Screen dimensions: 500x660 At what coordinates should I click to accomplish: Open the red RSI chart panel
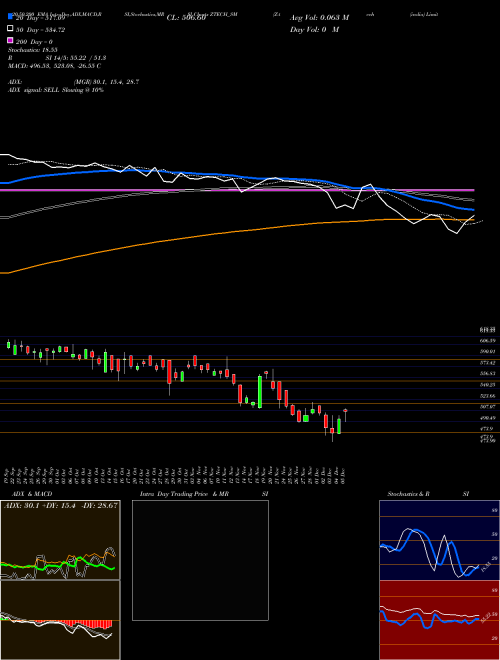coord(439,620)
